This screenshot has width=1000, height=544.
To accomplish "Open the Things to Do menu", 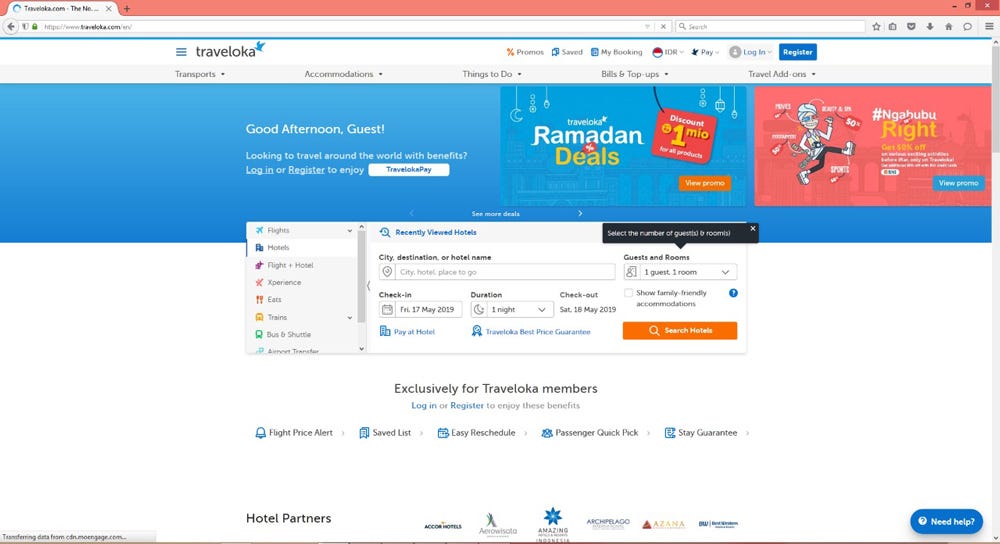I will (x=492, y=74).
